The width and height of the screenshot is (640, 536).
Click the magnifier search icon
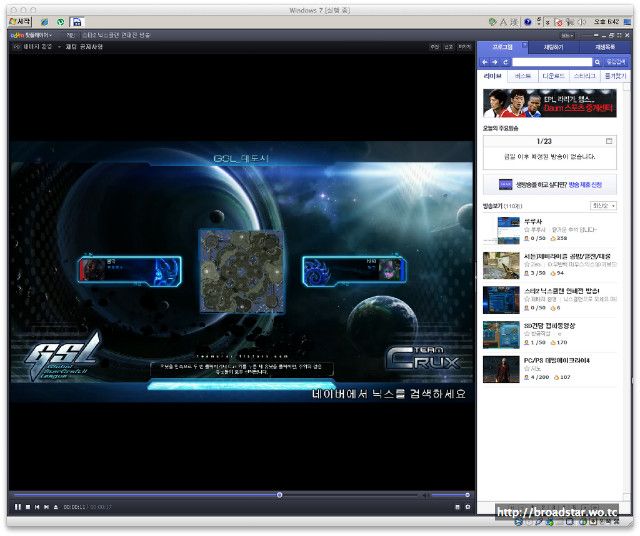[597, 62]
